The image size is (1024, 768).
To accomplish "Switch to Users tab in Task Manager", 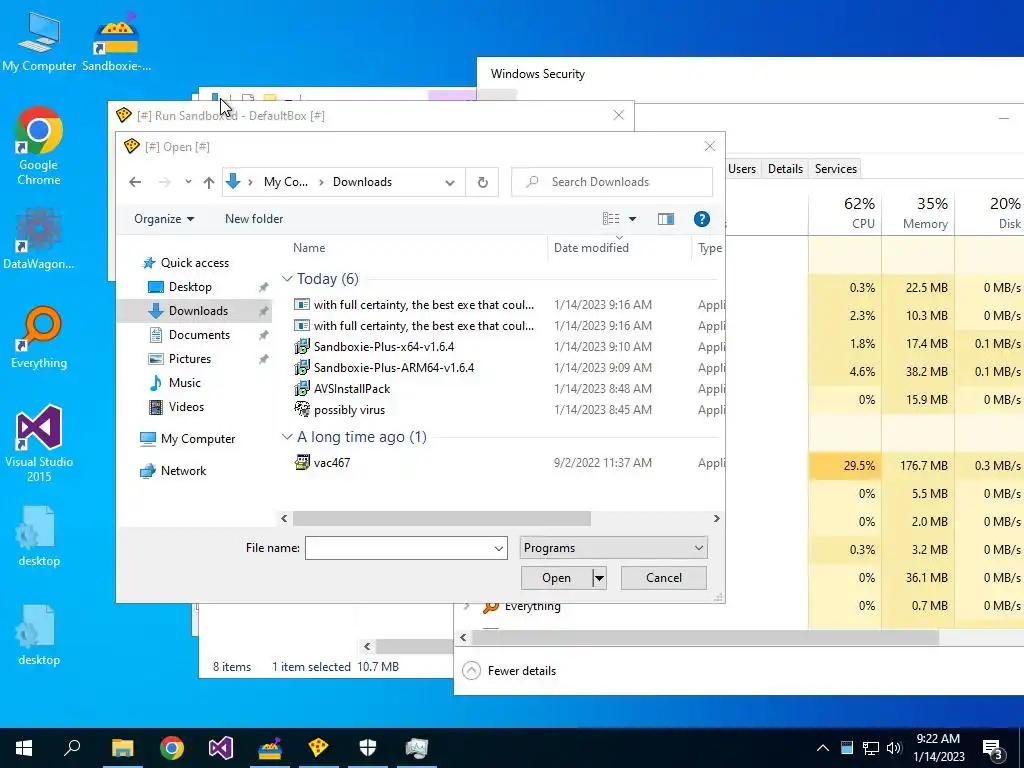I will (x=742, y=168).
